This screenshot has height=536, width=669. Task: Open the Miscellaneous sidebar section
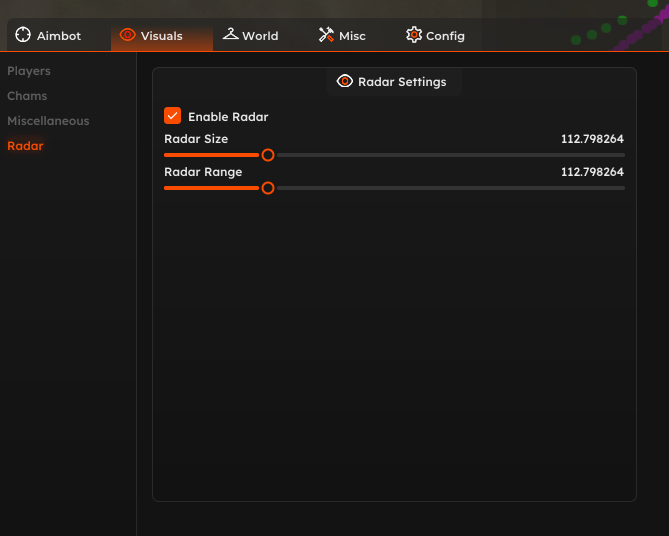(48, 121)
